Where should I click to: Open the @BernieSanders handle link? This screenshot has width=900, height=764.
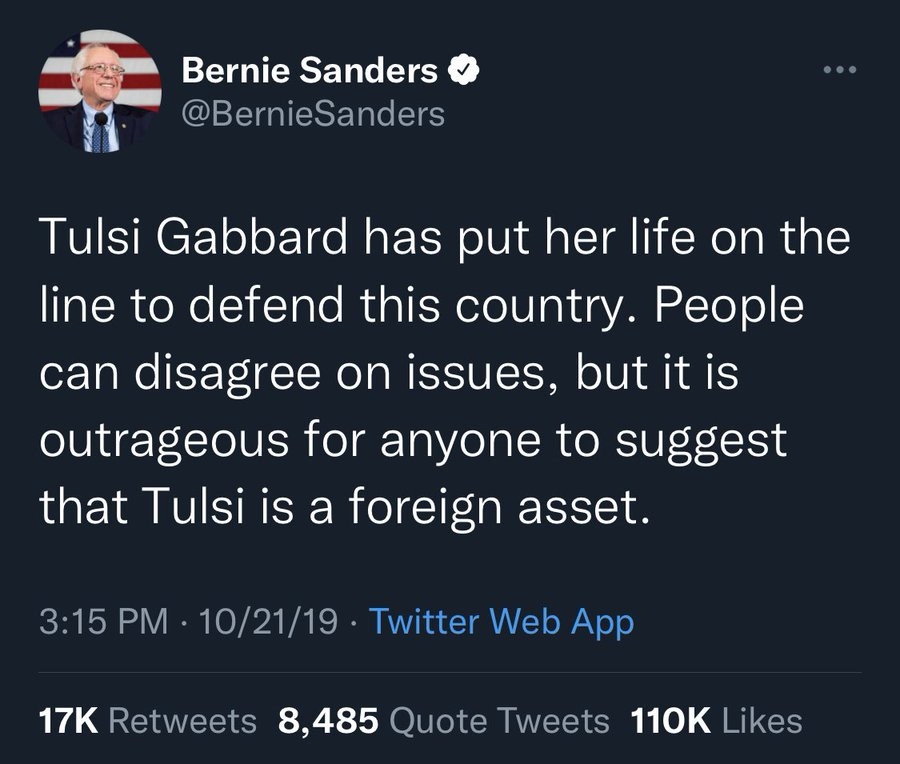[312, 114]
